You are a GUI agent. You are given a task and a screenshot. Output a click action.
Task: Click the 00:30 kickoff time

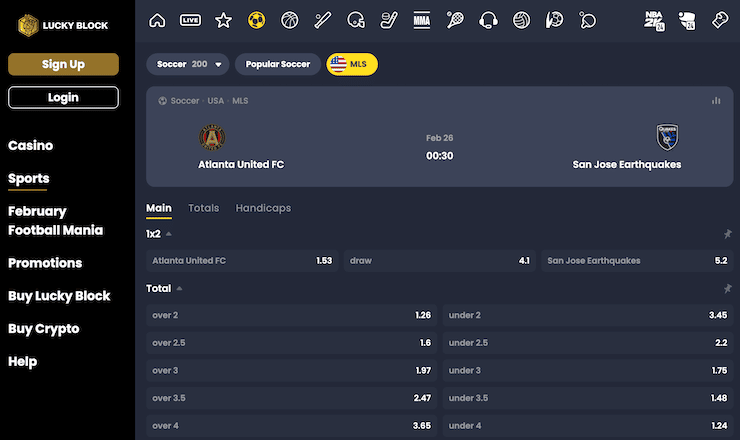click(439, 156)
